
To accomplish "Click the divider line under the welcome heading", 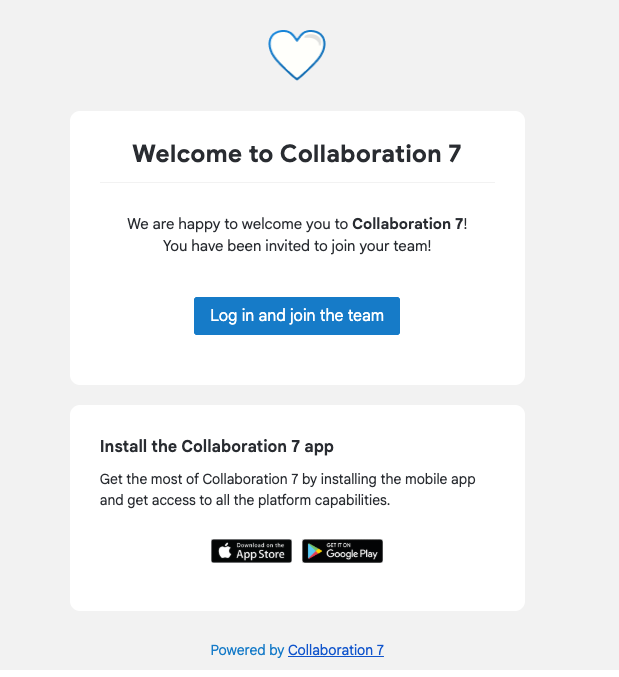I will coord(297,183).
